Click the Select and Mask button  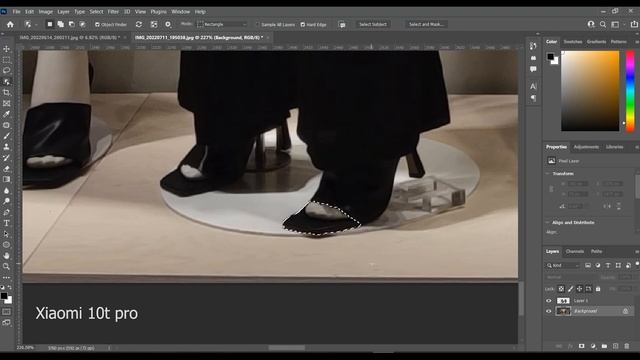pyautogui.click(x=426, y=24)
